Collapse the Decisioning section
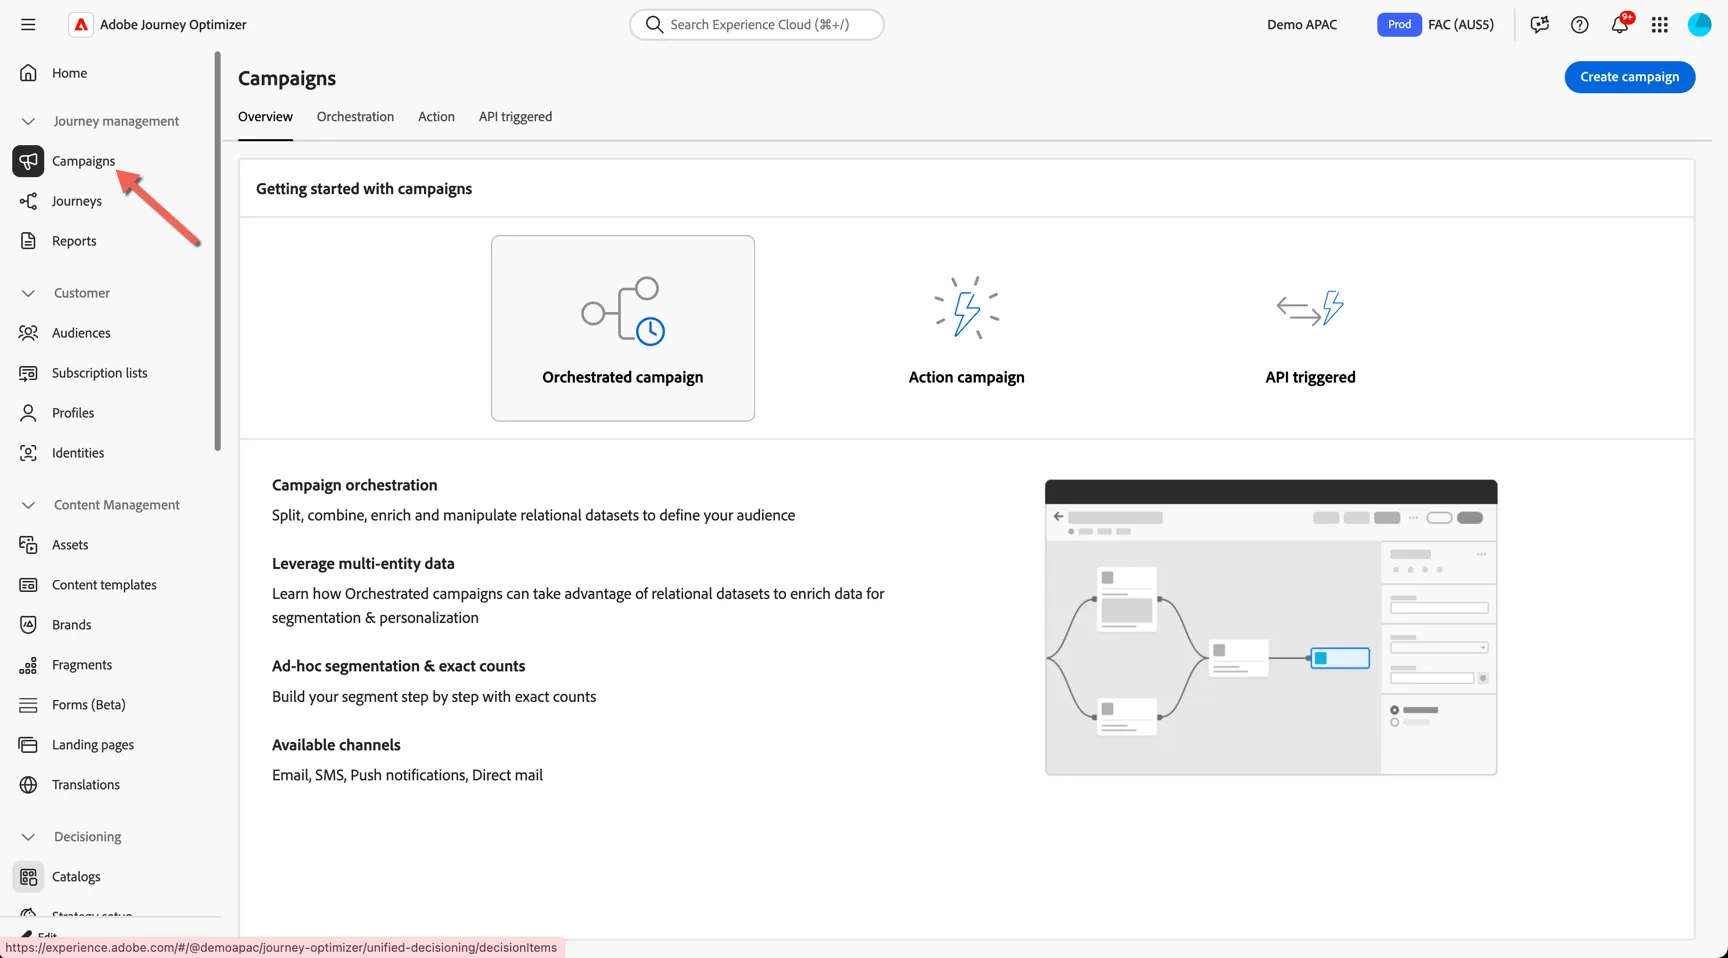Image resolution: width=1728 pixels, height=958 pixels. 28,837
